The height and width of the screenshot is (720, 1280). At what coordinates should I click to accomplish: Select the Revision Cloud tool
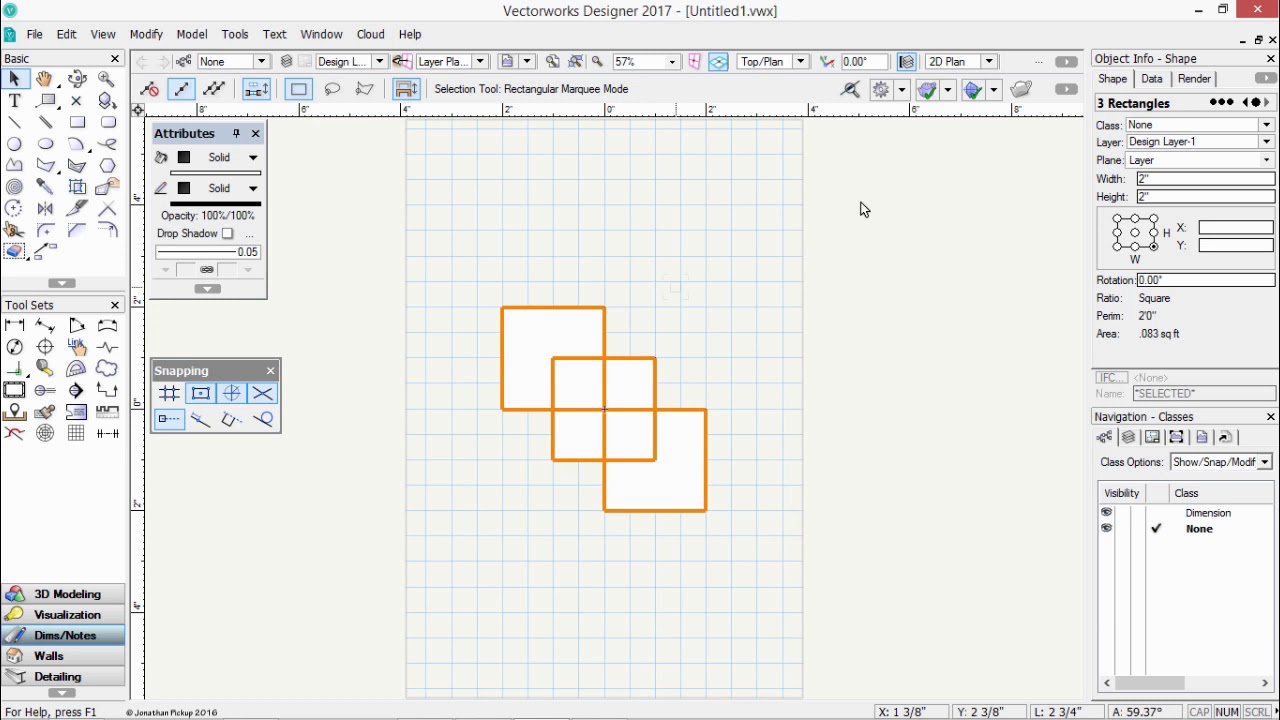(x=107, y=369)
